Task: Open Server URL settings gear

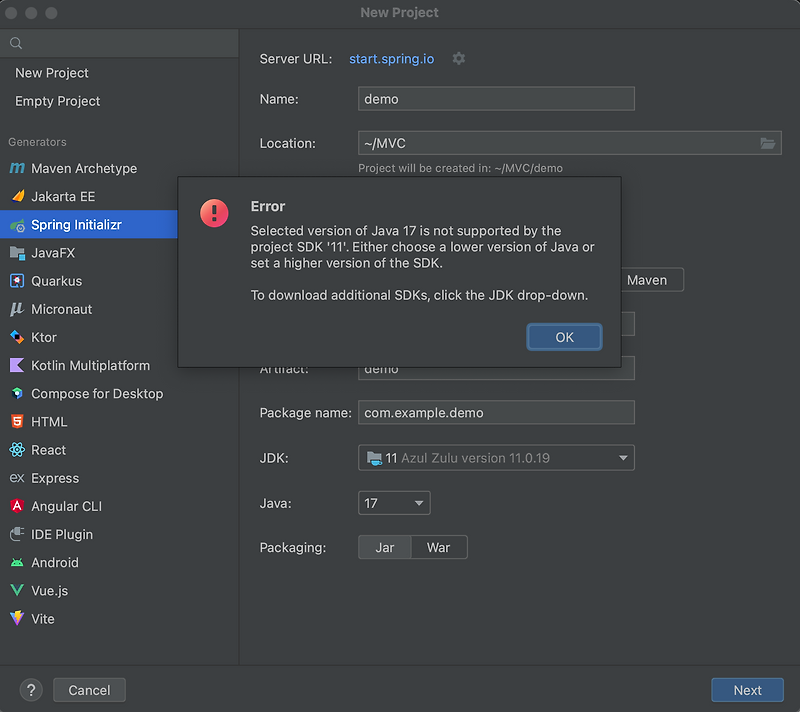Action: (458, 59)
